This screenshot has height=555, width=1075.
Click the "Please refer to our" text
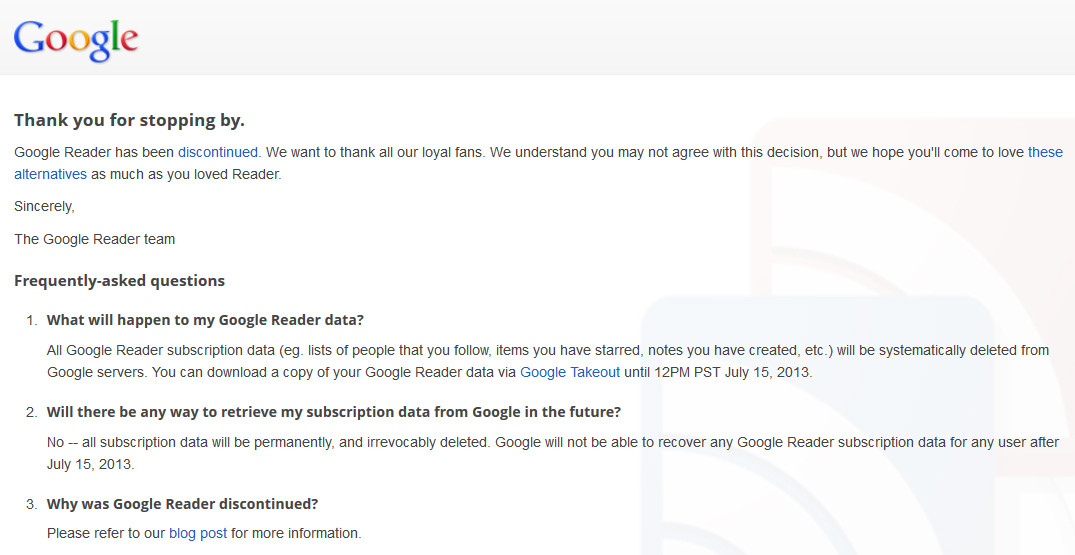tap(106, 533)
